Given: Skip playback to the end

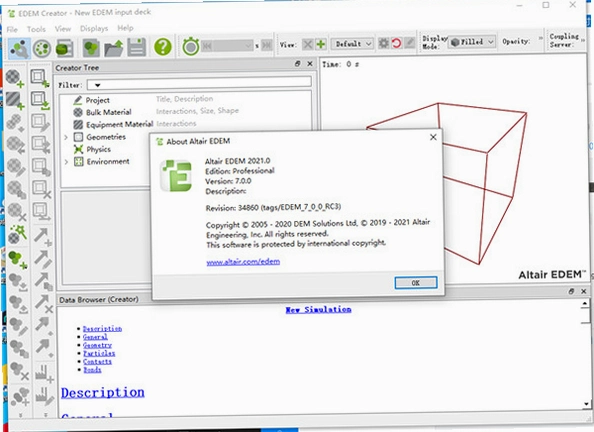Looking at the screenshot, I should click(x=267, y=45).
